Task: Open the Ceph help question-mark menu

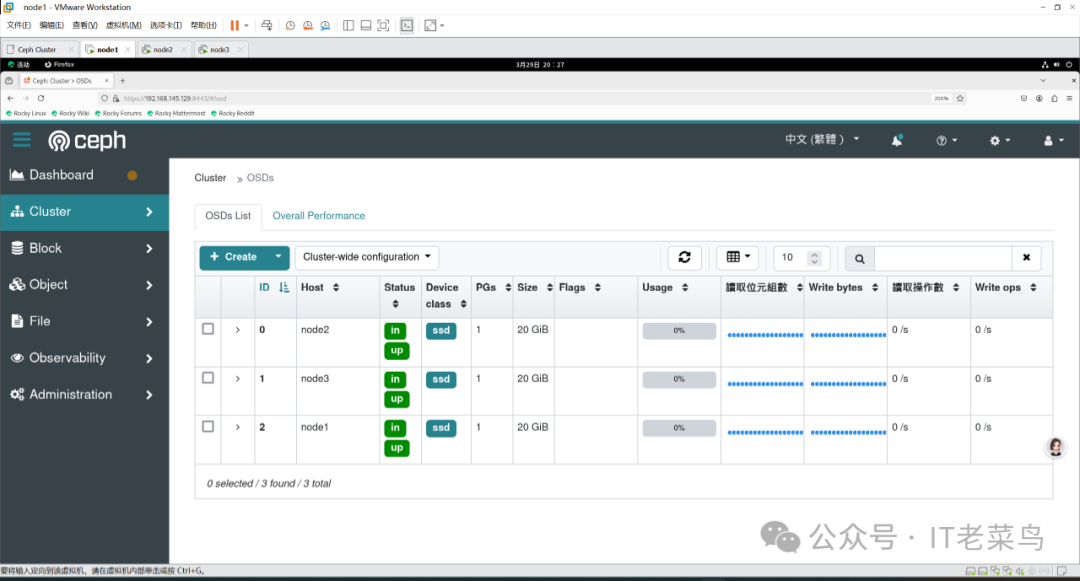Action: (946, 140)
